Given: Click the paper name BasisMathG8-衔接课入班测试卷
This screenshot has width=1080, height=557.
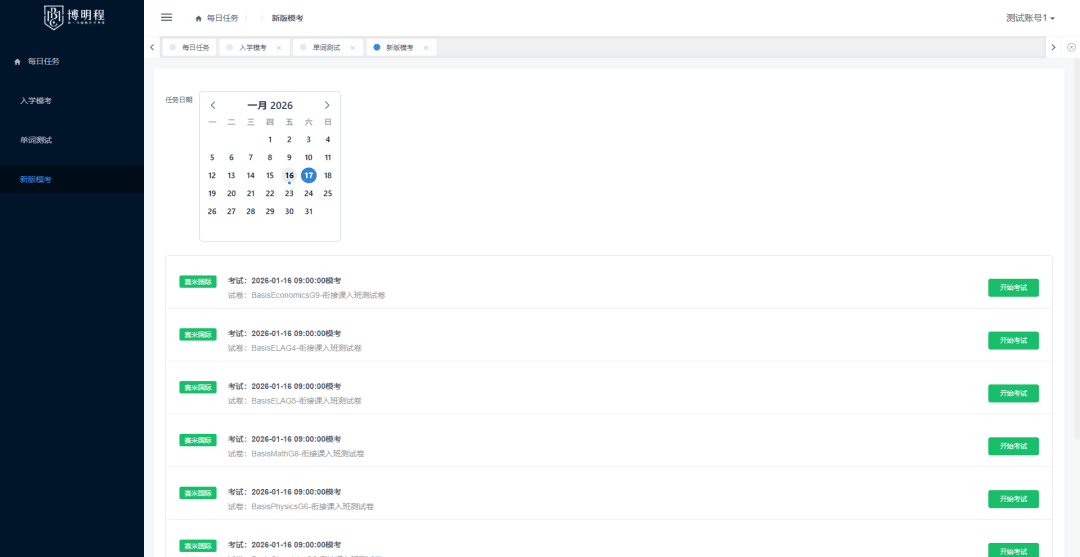Looking at the screenshot, I should 308,454.
